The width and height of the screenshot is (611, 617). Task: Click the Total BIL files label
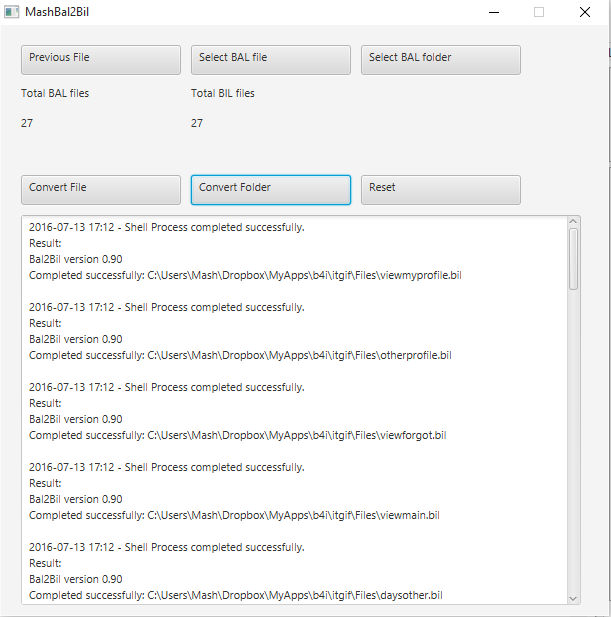tap(223, 94)
